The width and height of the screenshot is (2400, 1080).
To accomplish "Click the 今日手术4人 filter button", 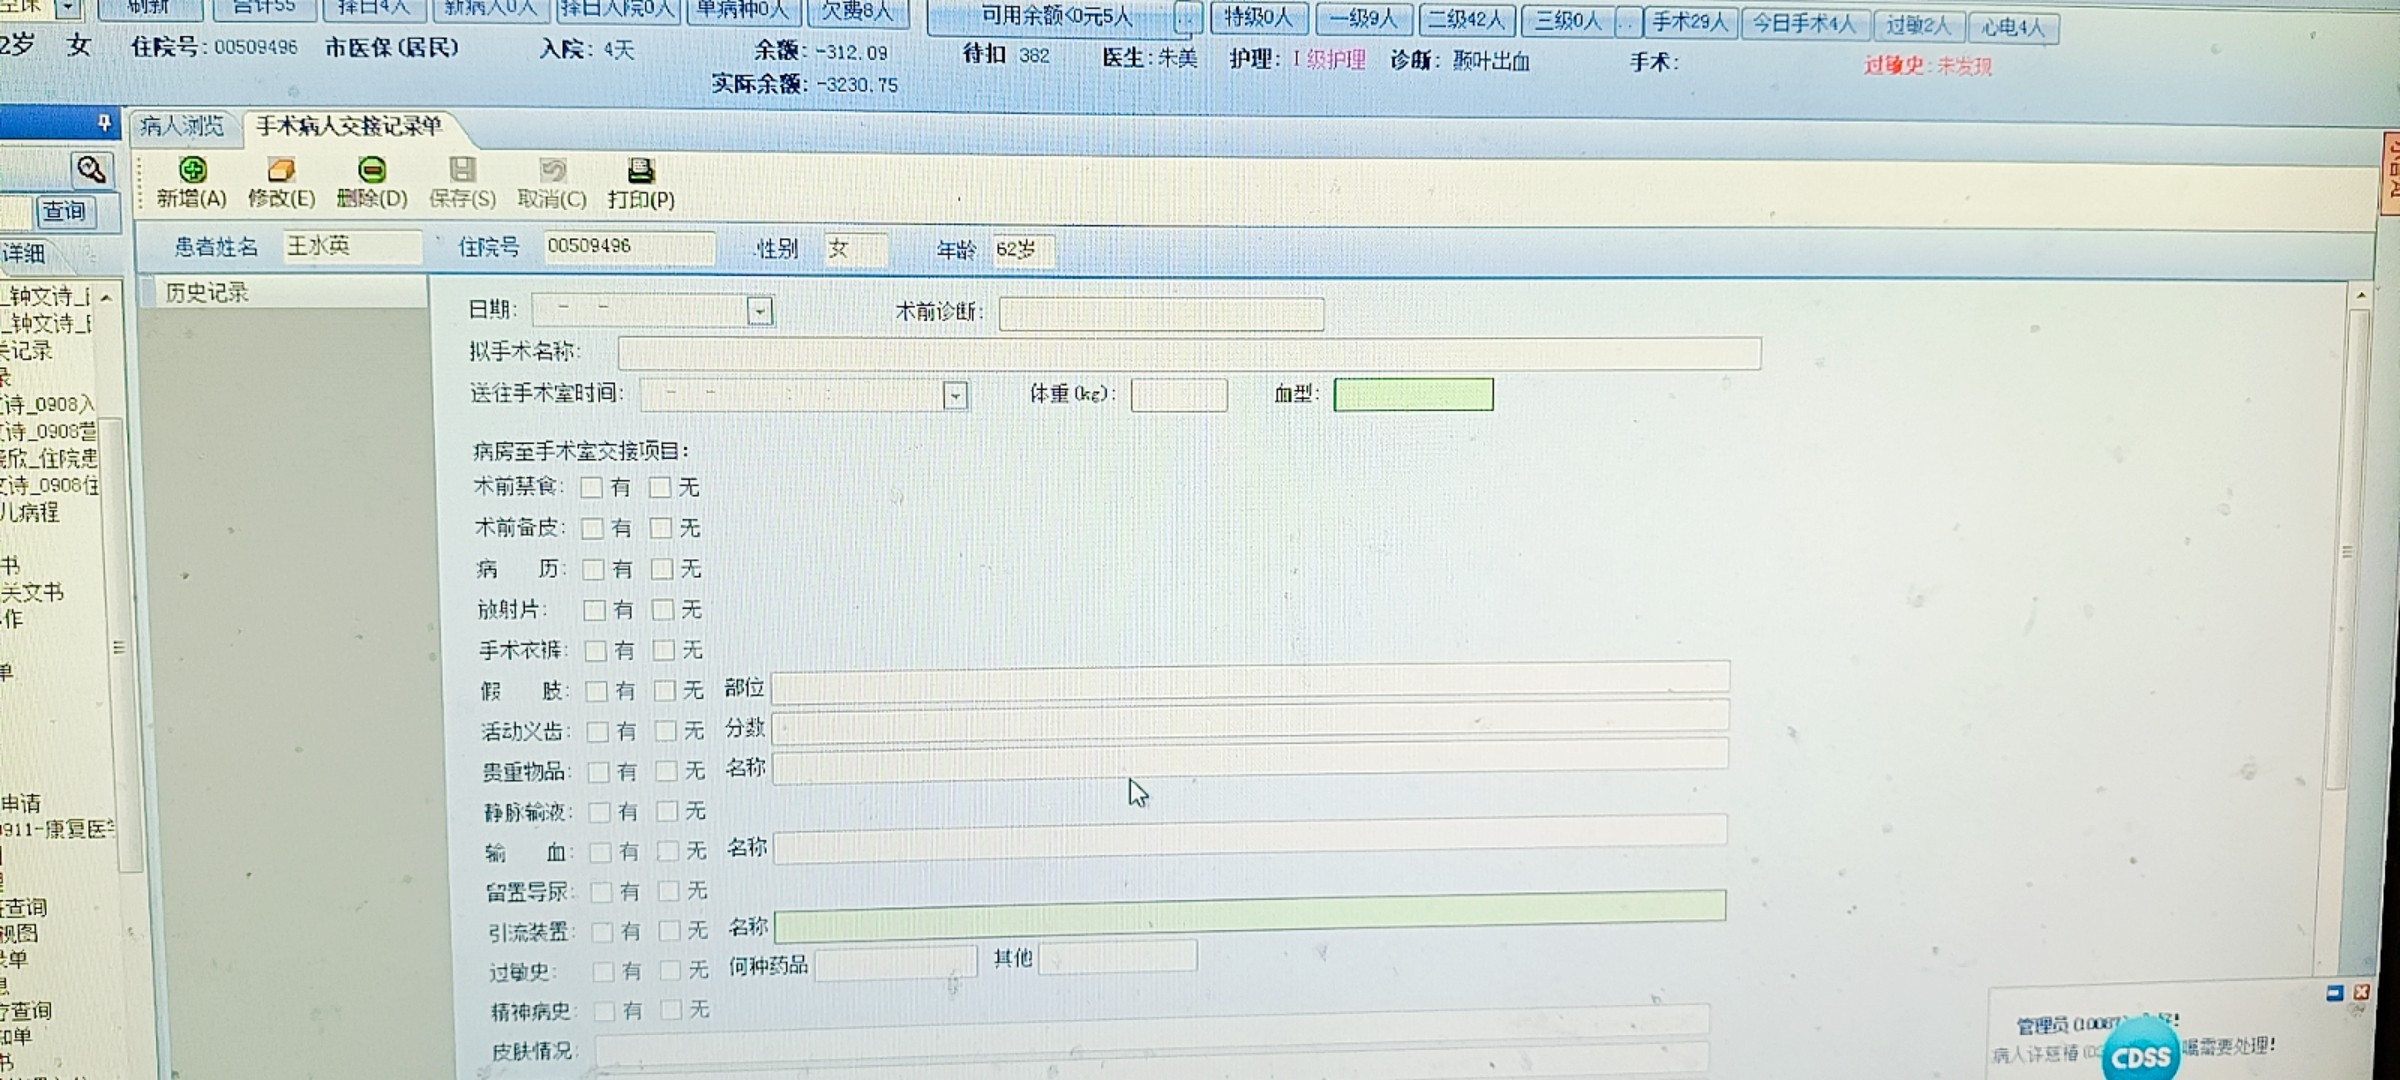I will [1803, 23].
